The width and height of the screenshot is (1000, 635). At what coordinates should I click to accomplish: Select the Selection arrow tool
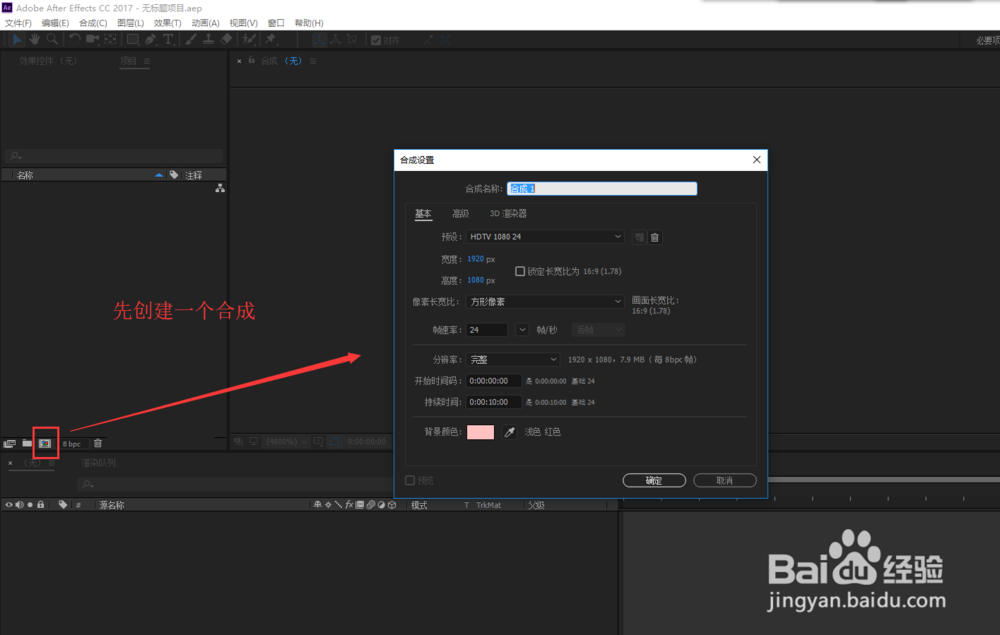point(17,40)
